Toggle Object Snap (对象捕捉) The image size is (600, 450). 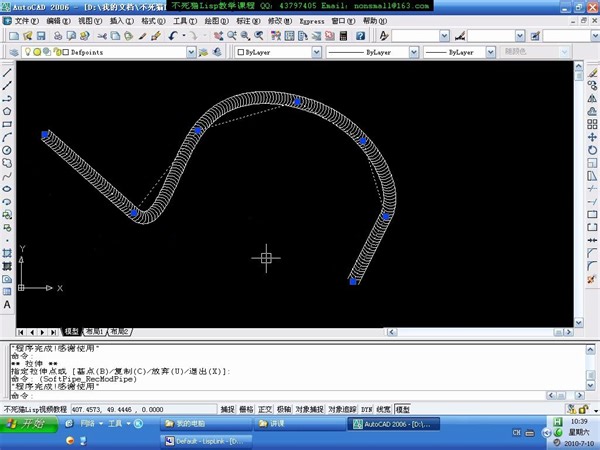[x=310, y=409]
